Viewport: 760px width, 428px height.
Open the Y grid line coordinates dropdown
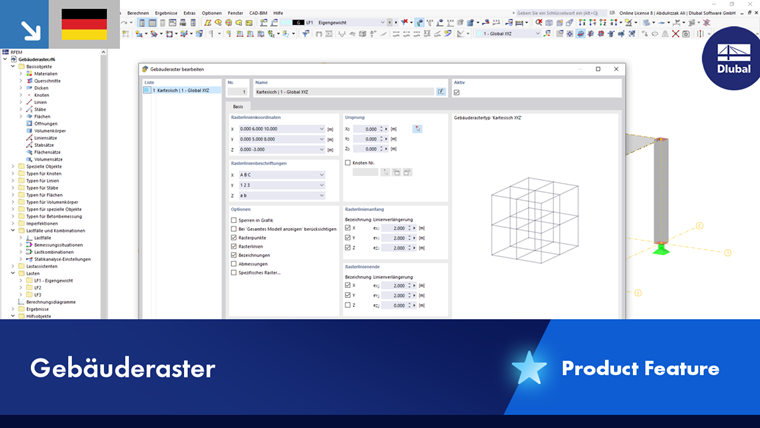coord(321,139)
